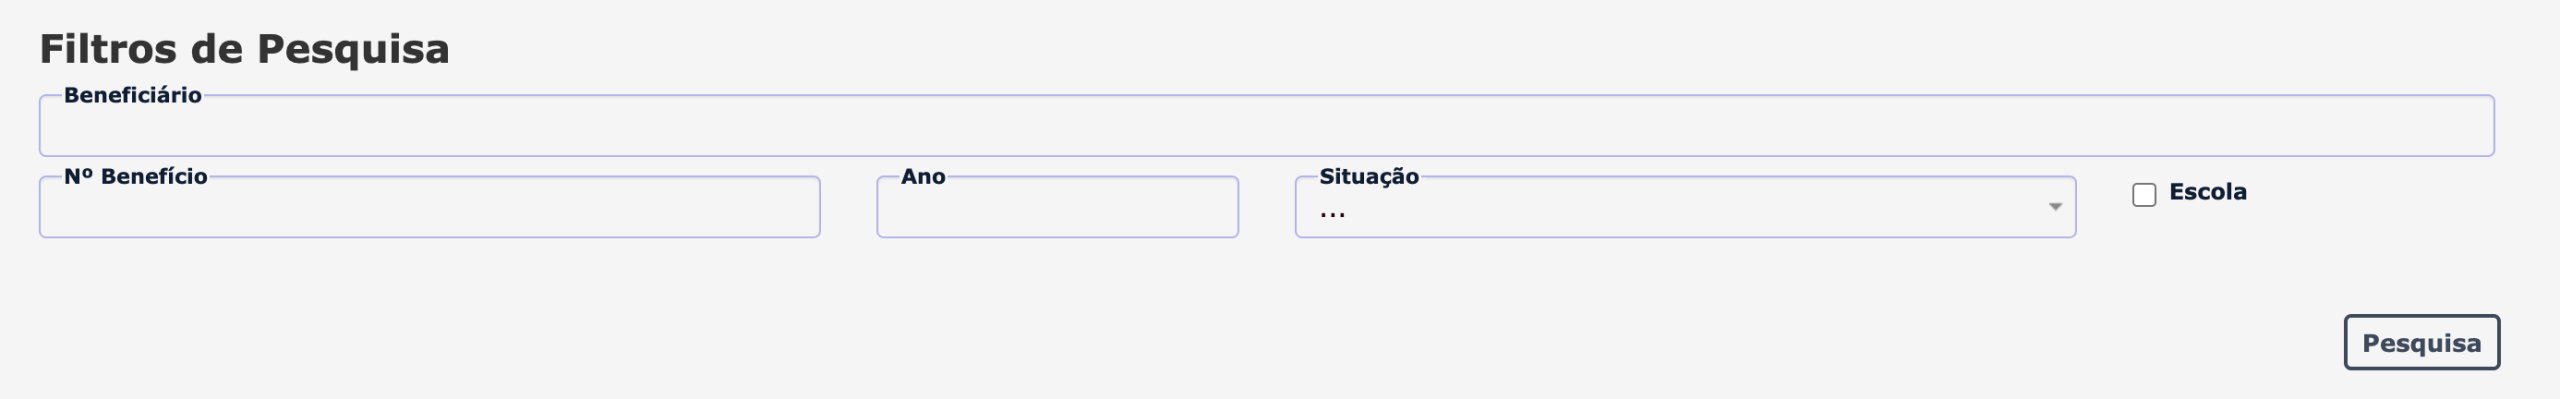Select the '...' placeholder in Situação

click(x=1332, y=212)
